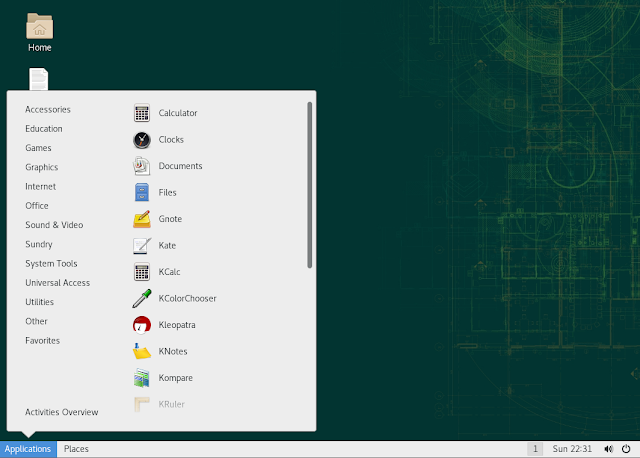
Task: Open the volume speaker icon in panel
Action: click(608, 449)
